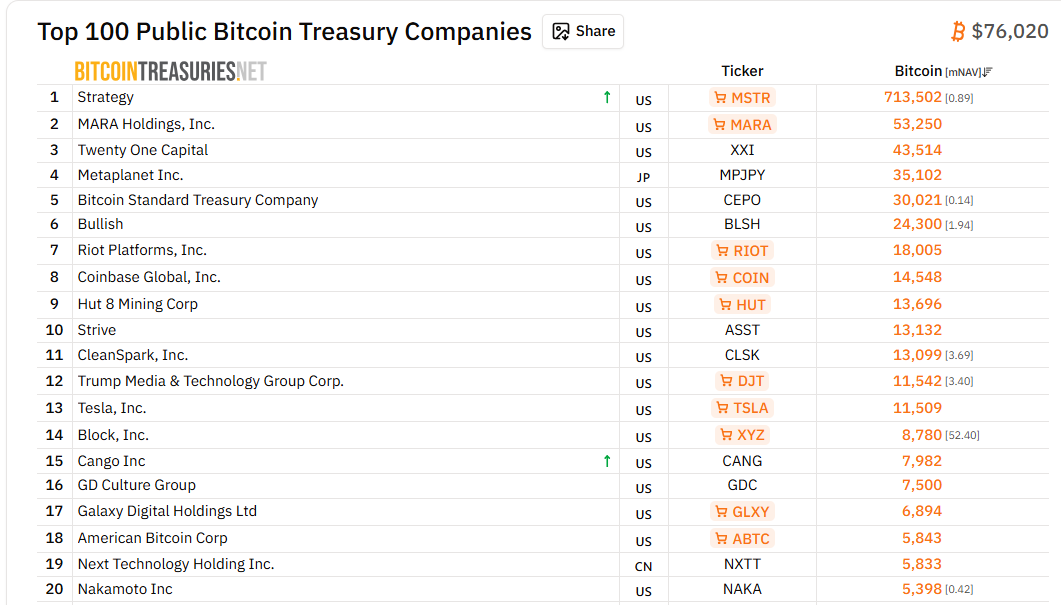Viewport: 1061px width, 605px height.
Task: Click the Ticker column header
Action: point(742,71)
